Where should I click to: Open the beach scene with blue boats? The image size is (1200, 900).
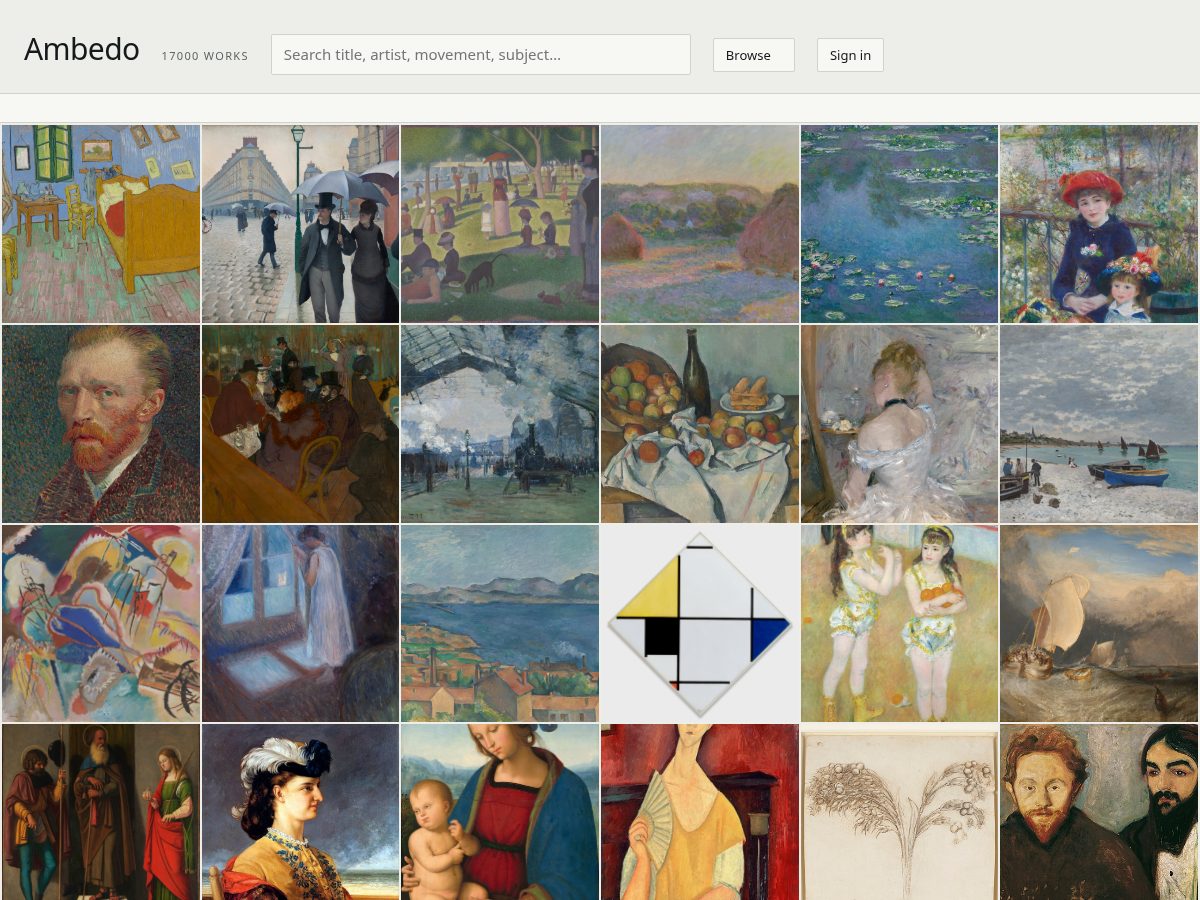[1100, 424]
